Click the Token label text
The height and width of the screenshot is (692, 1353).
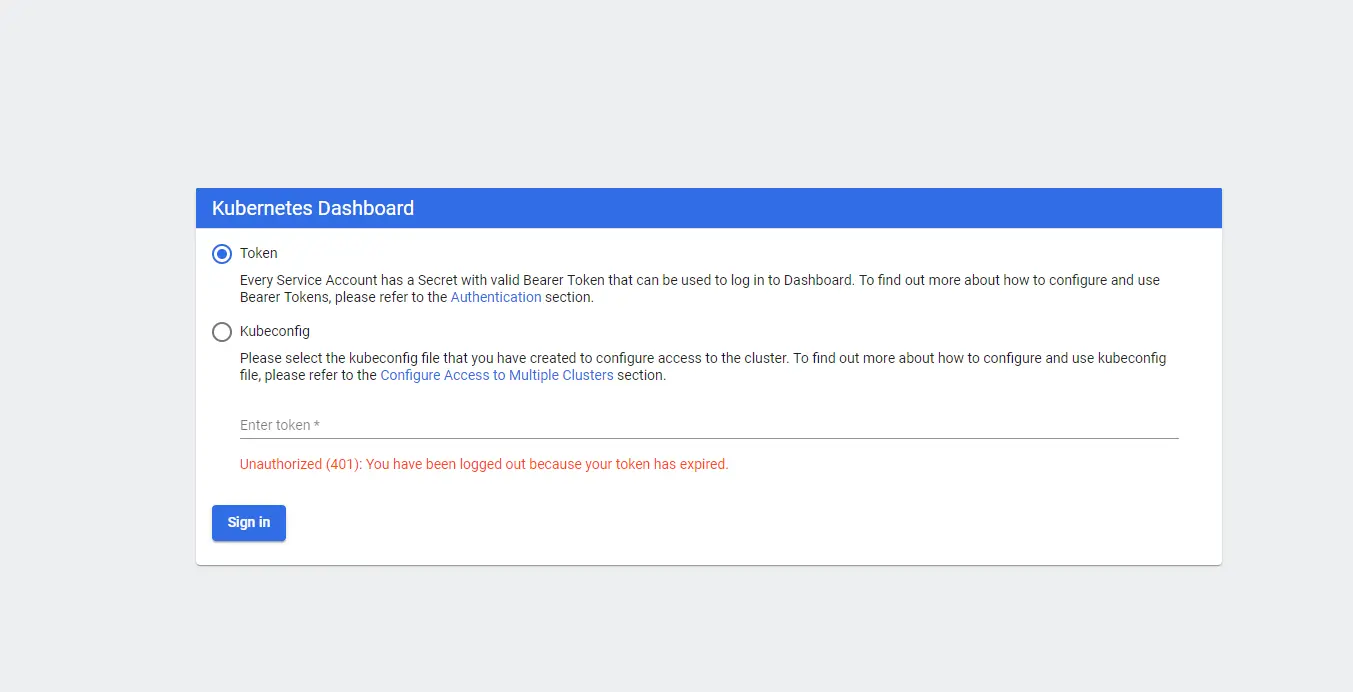pyautogui.click(x=259, y=253)
